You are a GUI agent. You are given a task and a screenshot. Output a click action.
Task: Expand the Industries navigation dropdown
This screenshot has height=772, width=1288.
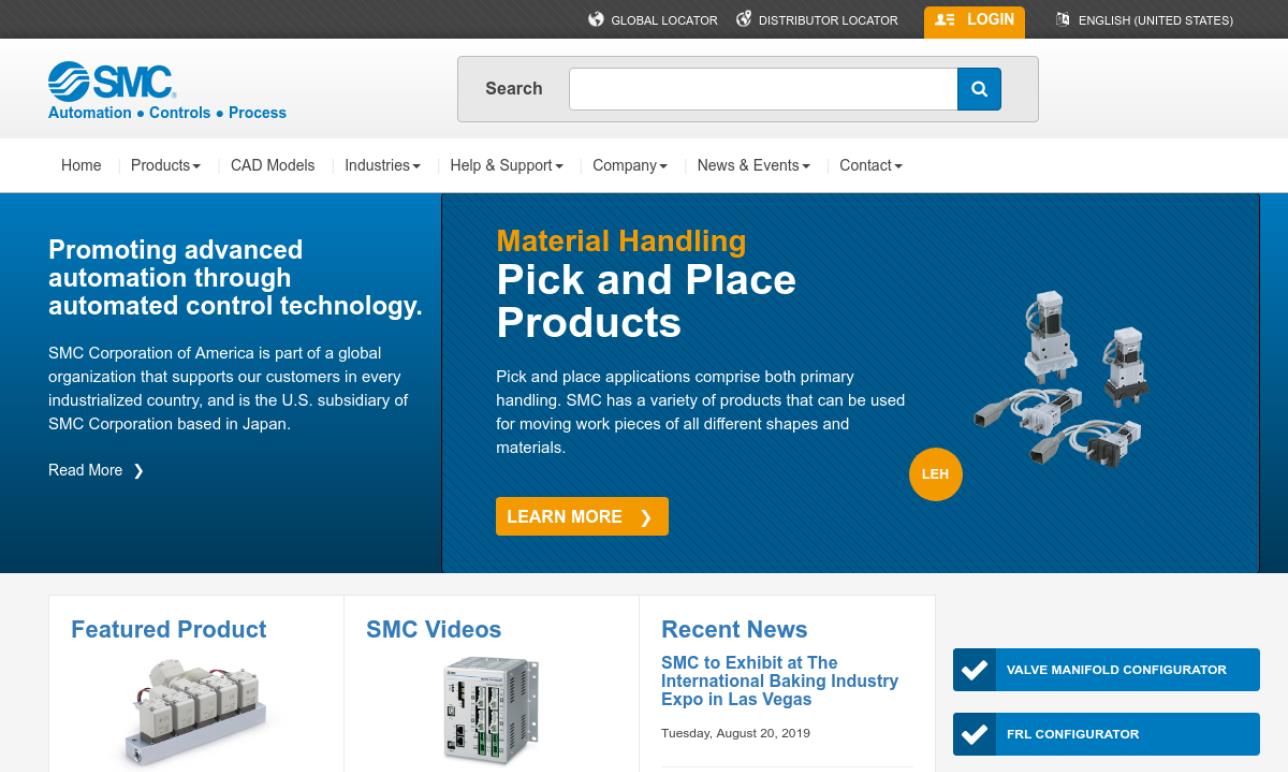coord(380,165)
